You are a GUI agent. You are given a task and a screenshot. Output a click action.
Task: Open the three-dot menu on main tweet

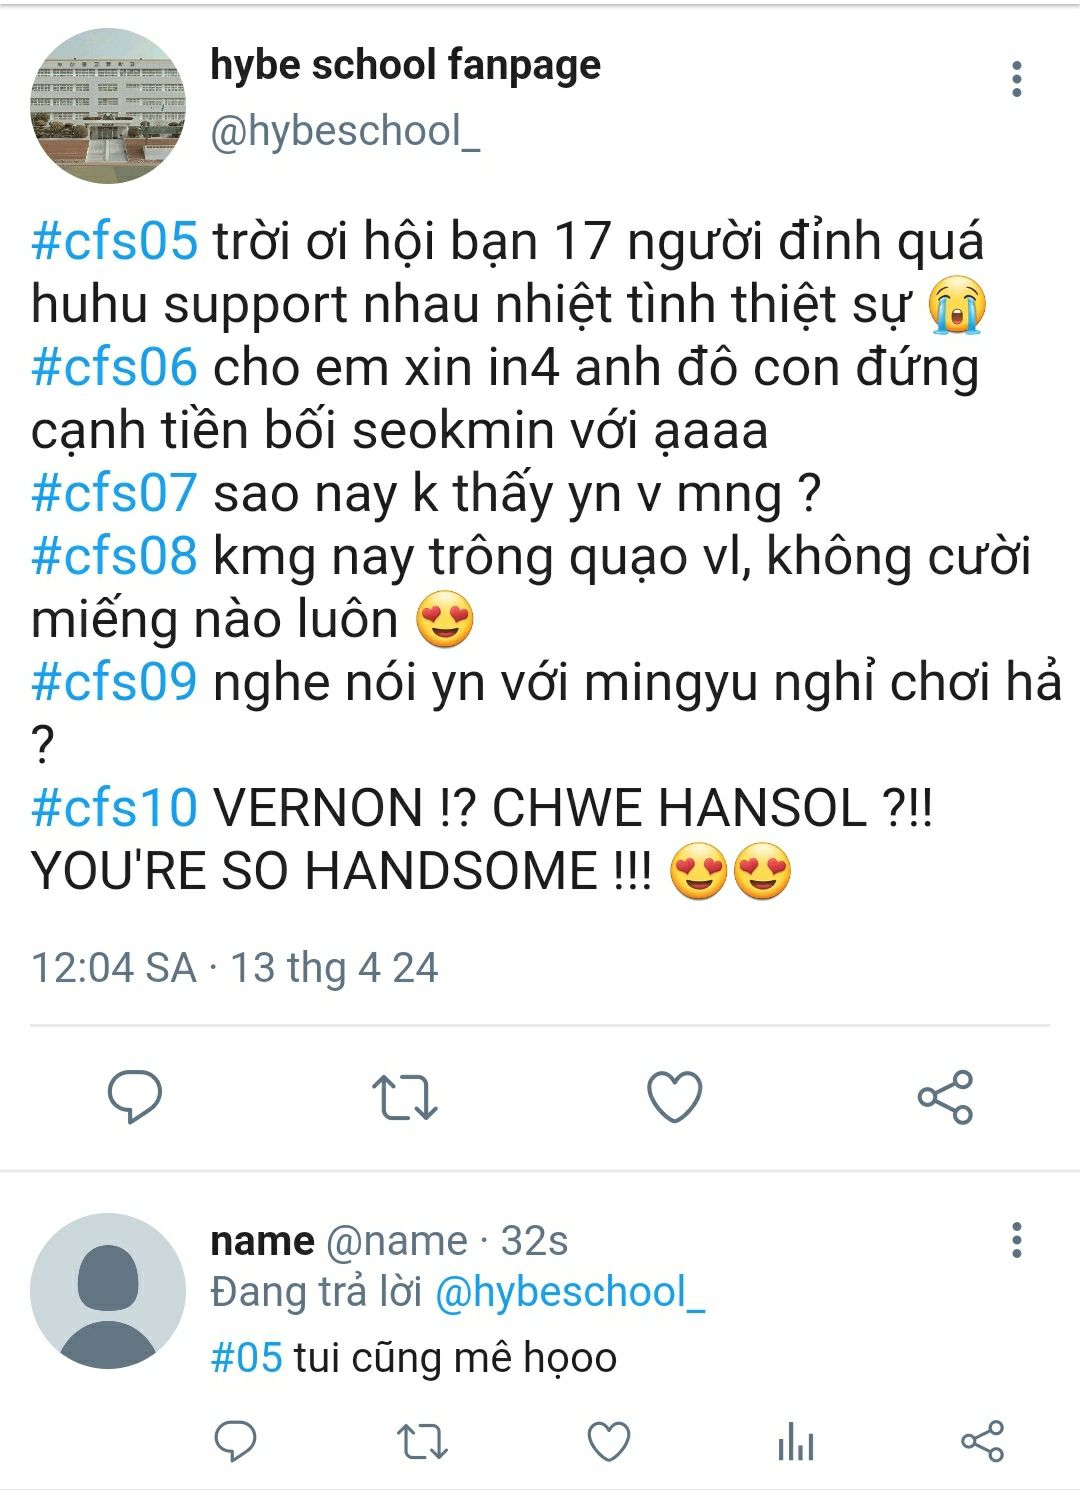[1017, 79]
